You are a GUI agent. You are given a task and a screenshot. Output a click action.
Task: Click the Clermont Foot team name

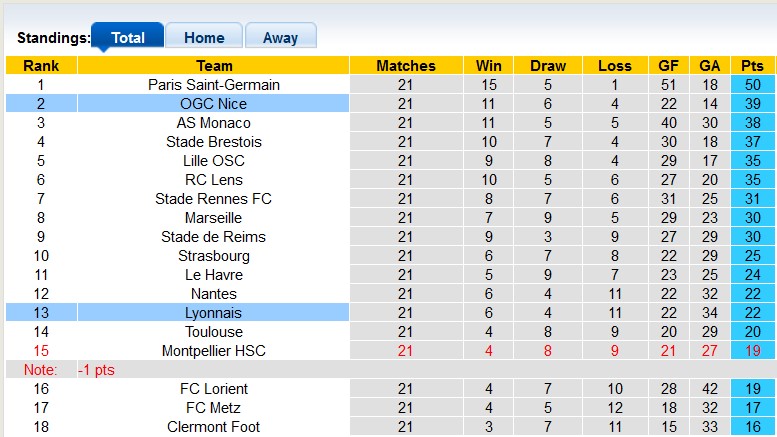[214, 427]
